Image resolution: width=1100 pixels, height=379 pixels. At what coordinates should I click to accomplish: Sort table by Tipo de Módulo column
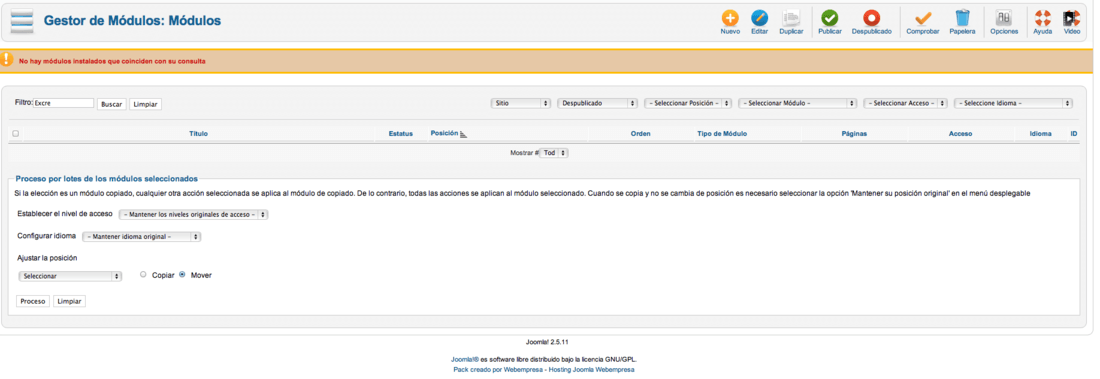pyautogui.click(x=722, y=133)
